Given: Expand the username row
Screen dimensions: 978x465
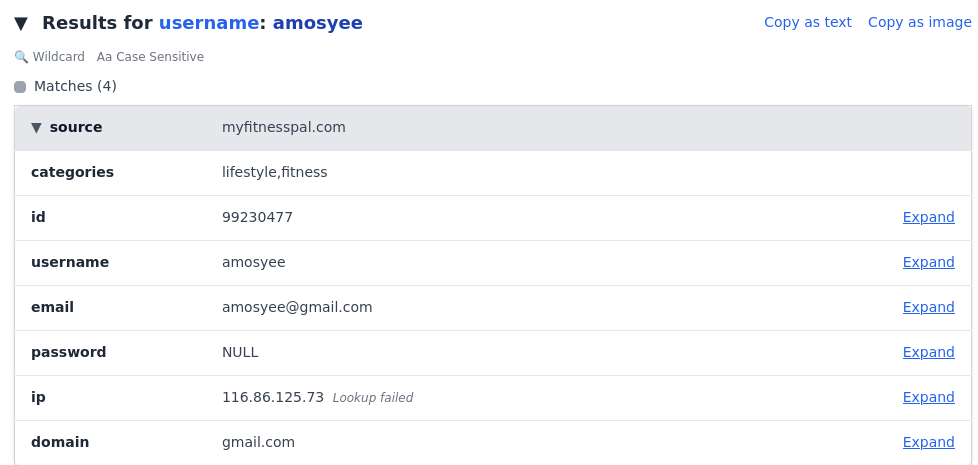Looking at the screenshot, I should tap(928, 262).
